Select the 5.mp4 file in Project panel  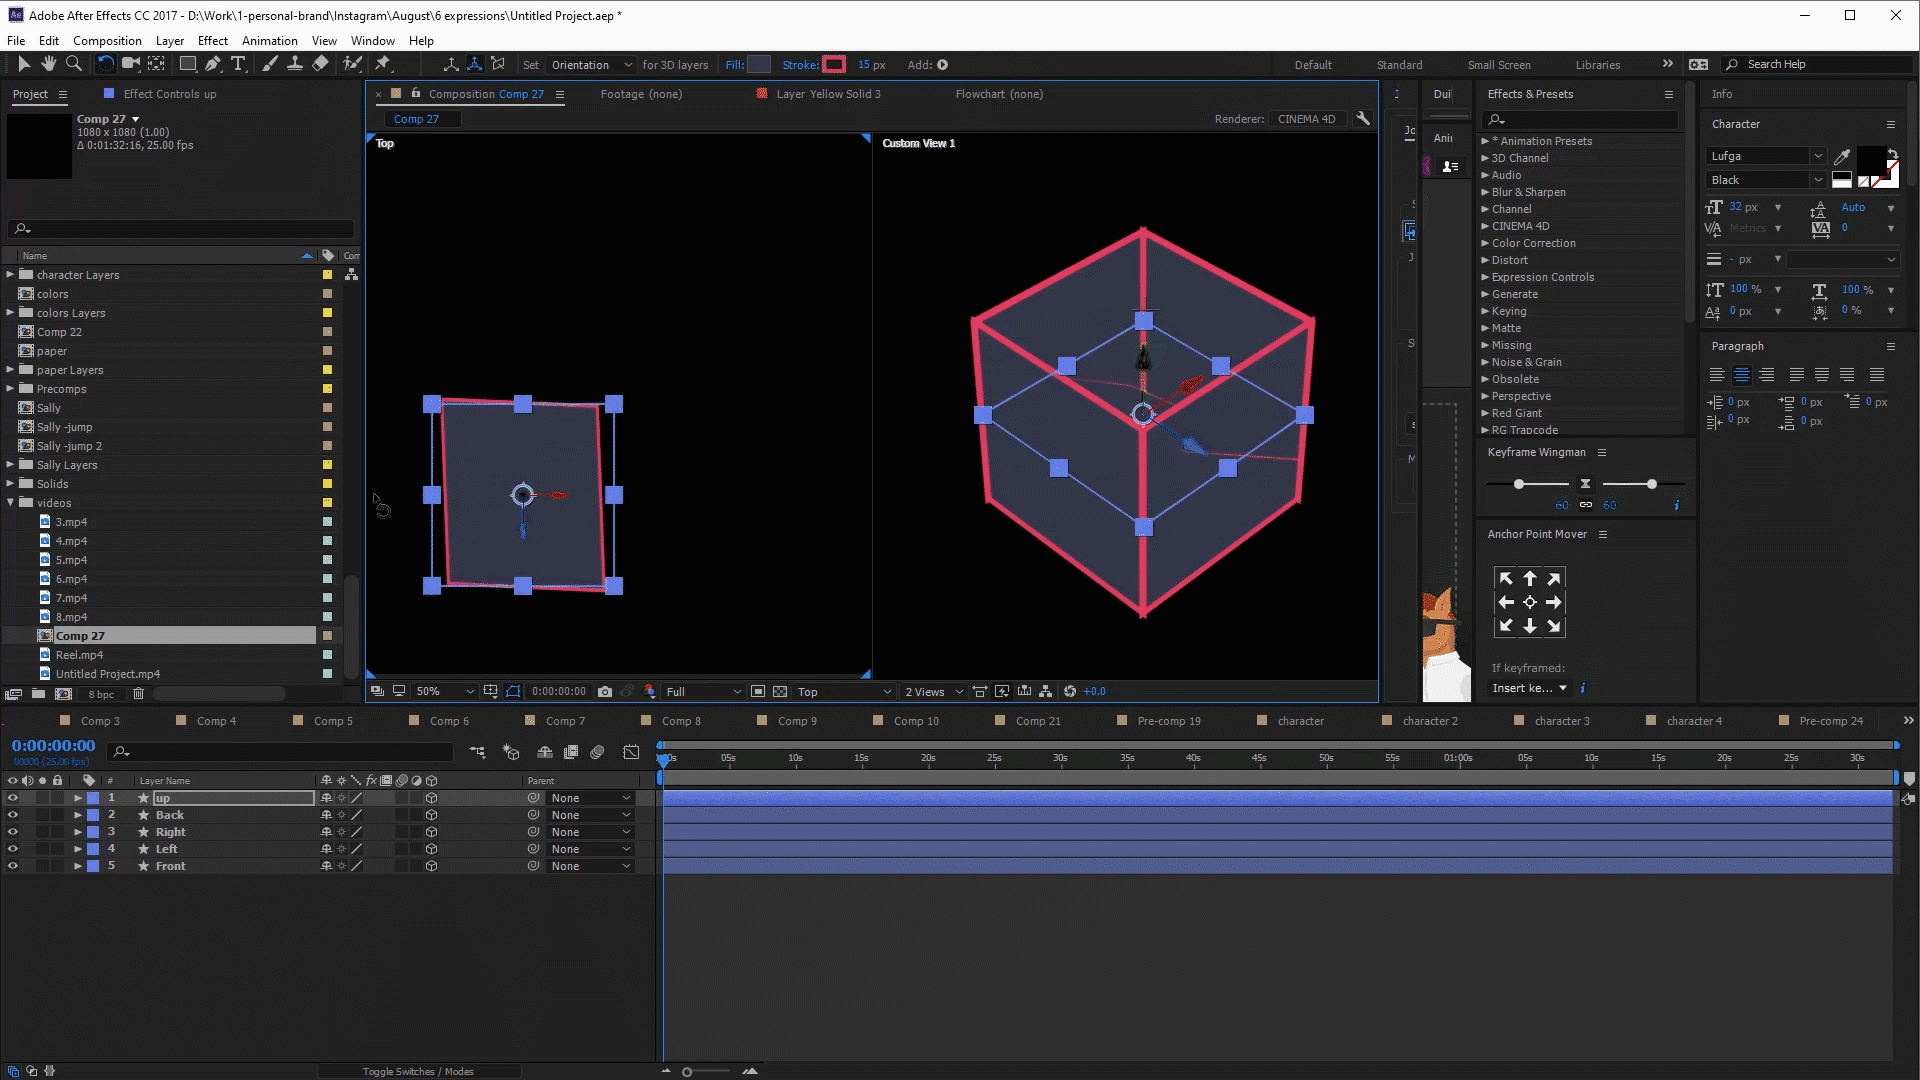[x=71, y=560]
